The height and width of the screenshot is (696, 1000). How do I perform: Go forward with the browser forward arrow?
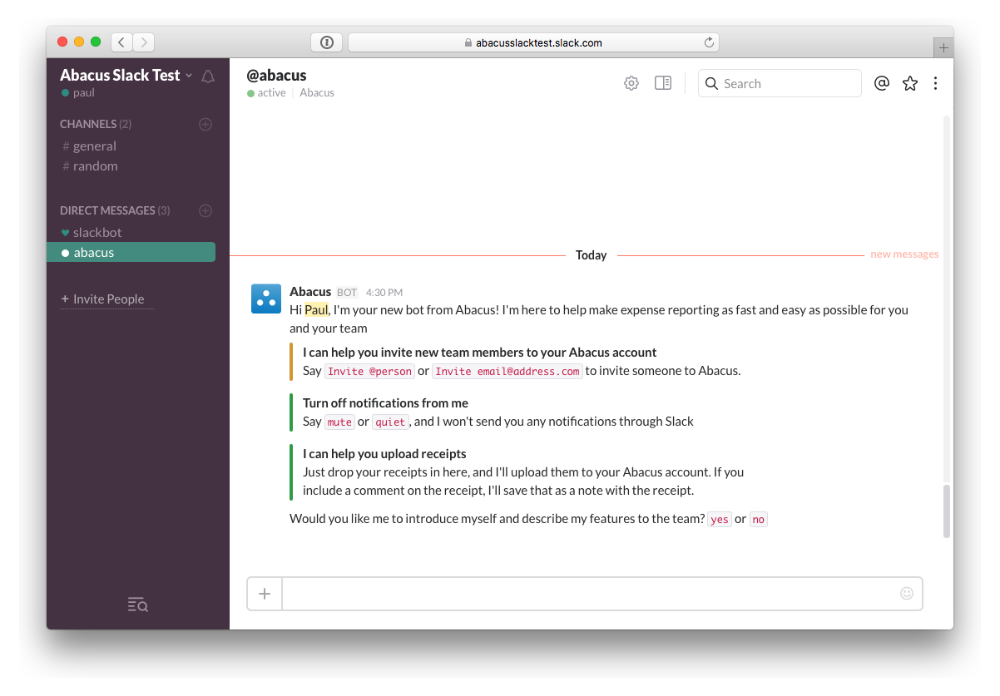144,42
